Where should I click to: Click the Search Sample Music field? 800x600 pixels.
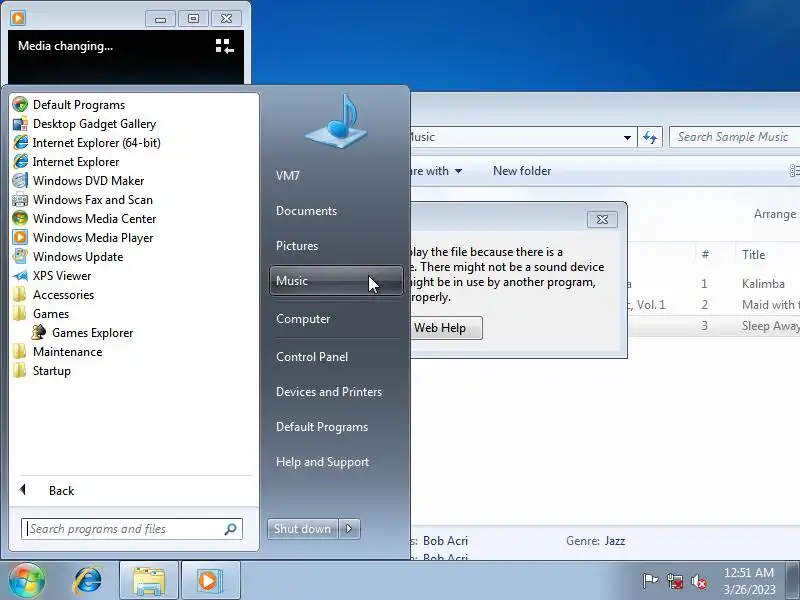coord(735,137)
